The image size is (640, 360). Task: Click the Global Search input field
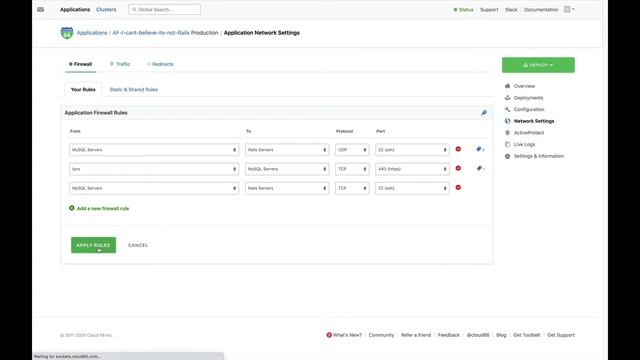[x=164, y=9]
